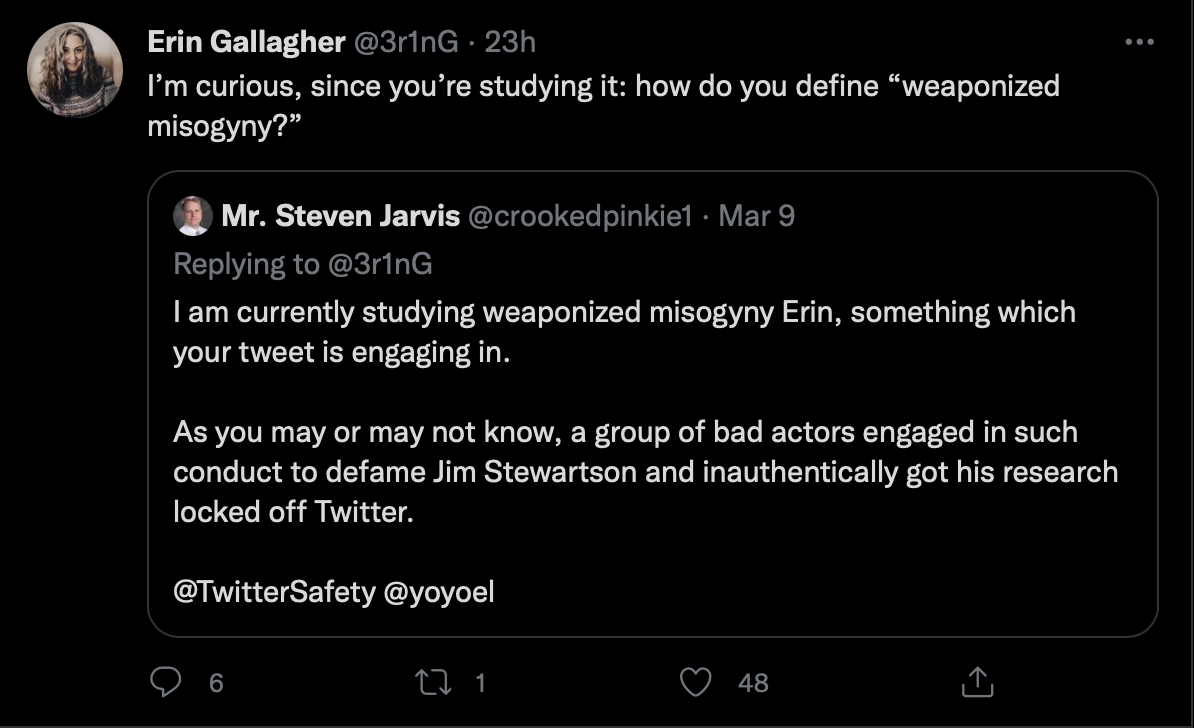Open Erin Gallagher's profile picture
This screenshot has width=1194, height=728.
click(74, 70)
